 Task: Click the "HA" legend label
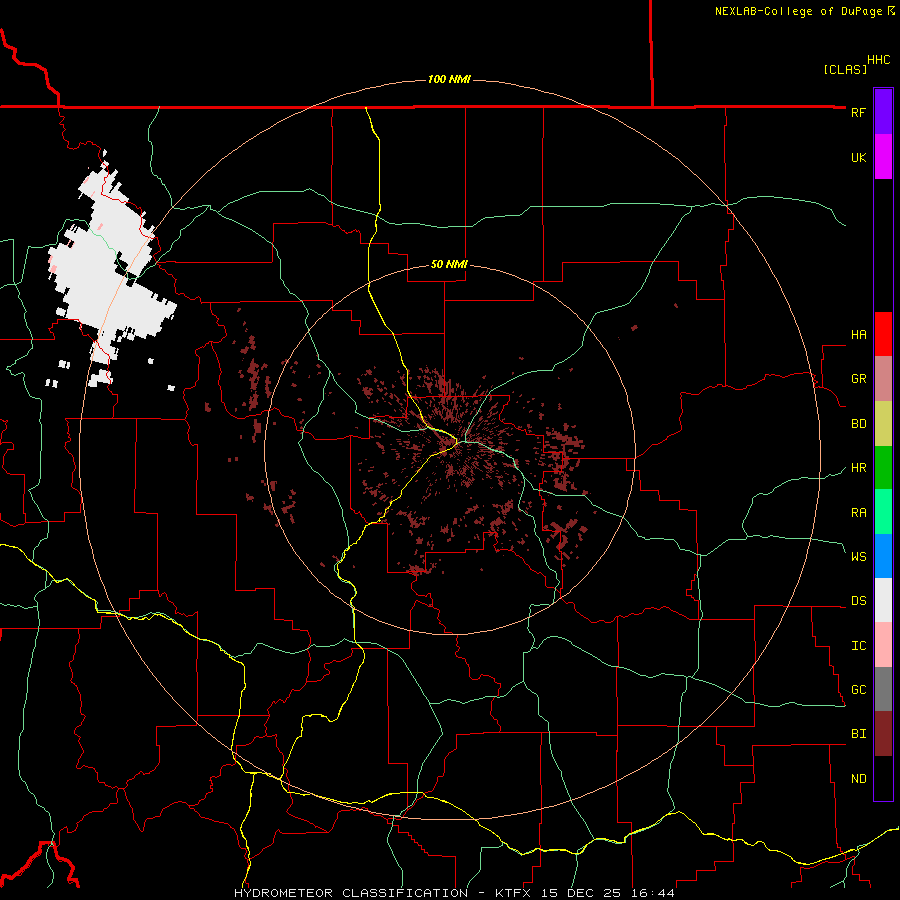pyautogui.click(x=858, y=335)
